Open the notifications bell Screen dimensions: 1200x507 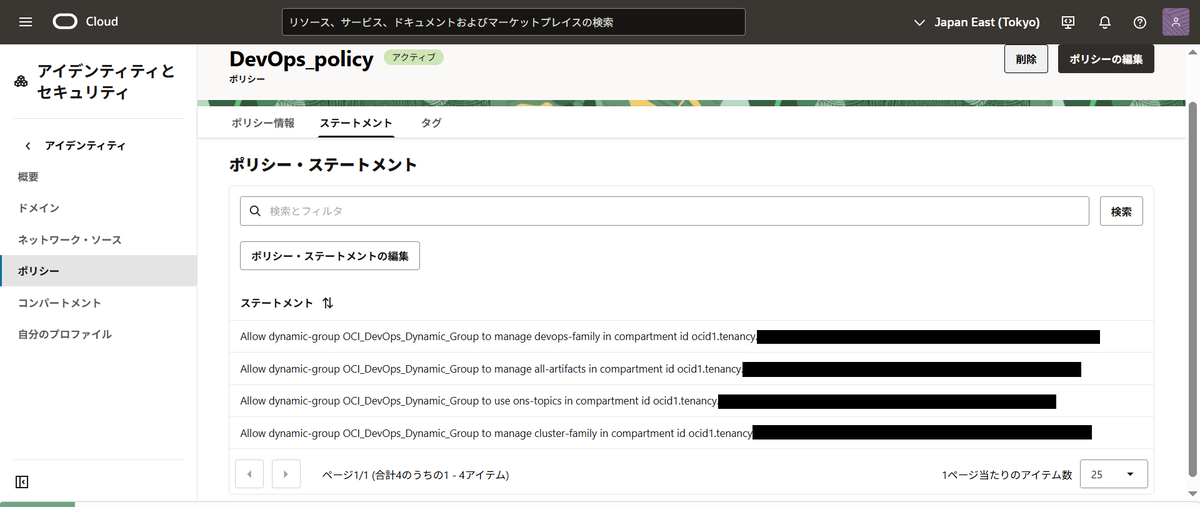pyautogui.click(x=1104, y=22)
